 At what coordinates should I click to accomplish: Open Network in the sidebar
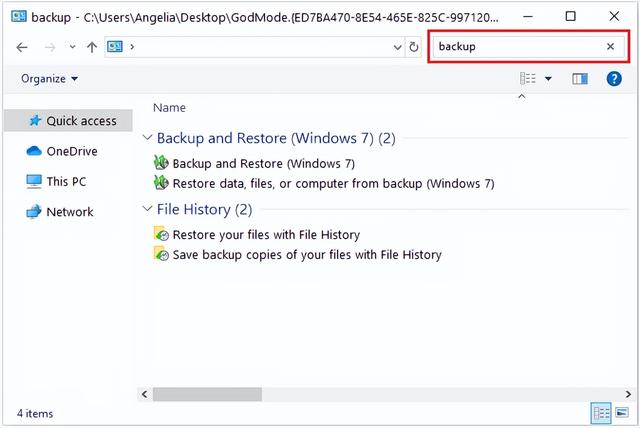[x=60, y=212]
